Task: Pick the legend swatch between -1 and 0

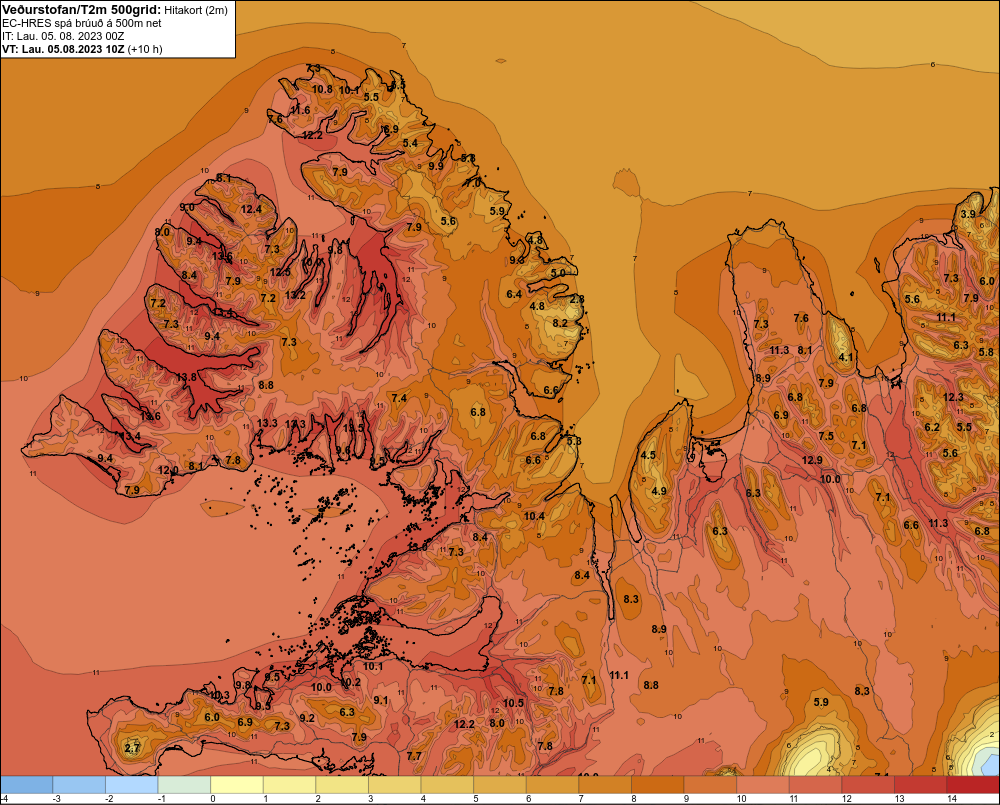Action: (x=184, y=785)
